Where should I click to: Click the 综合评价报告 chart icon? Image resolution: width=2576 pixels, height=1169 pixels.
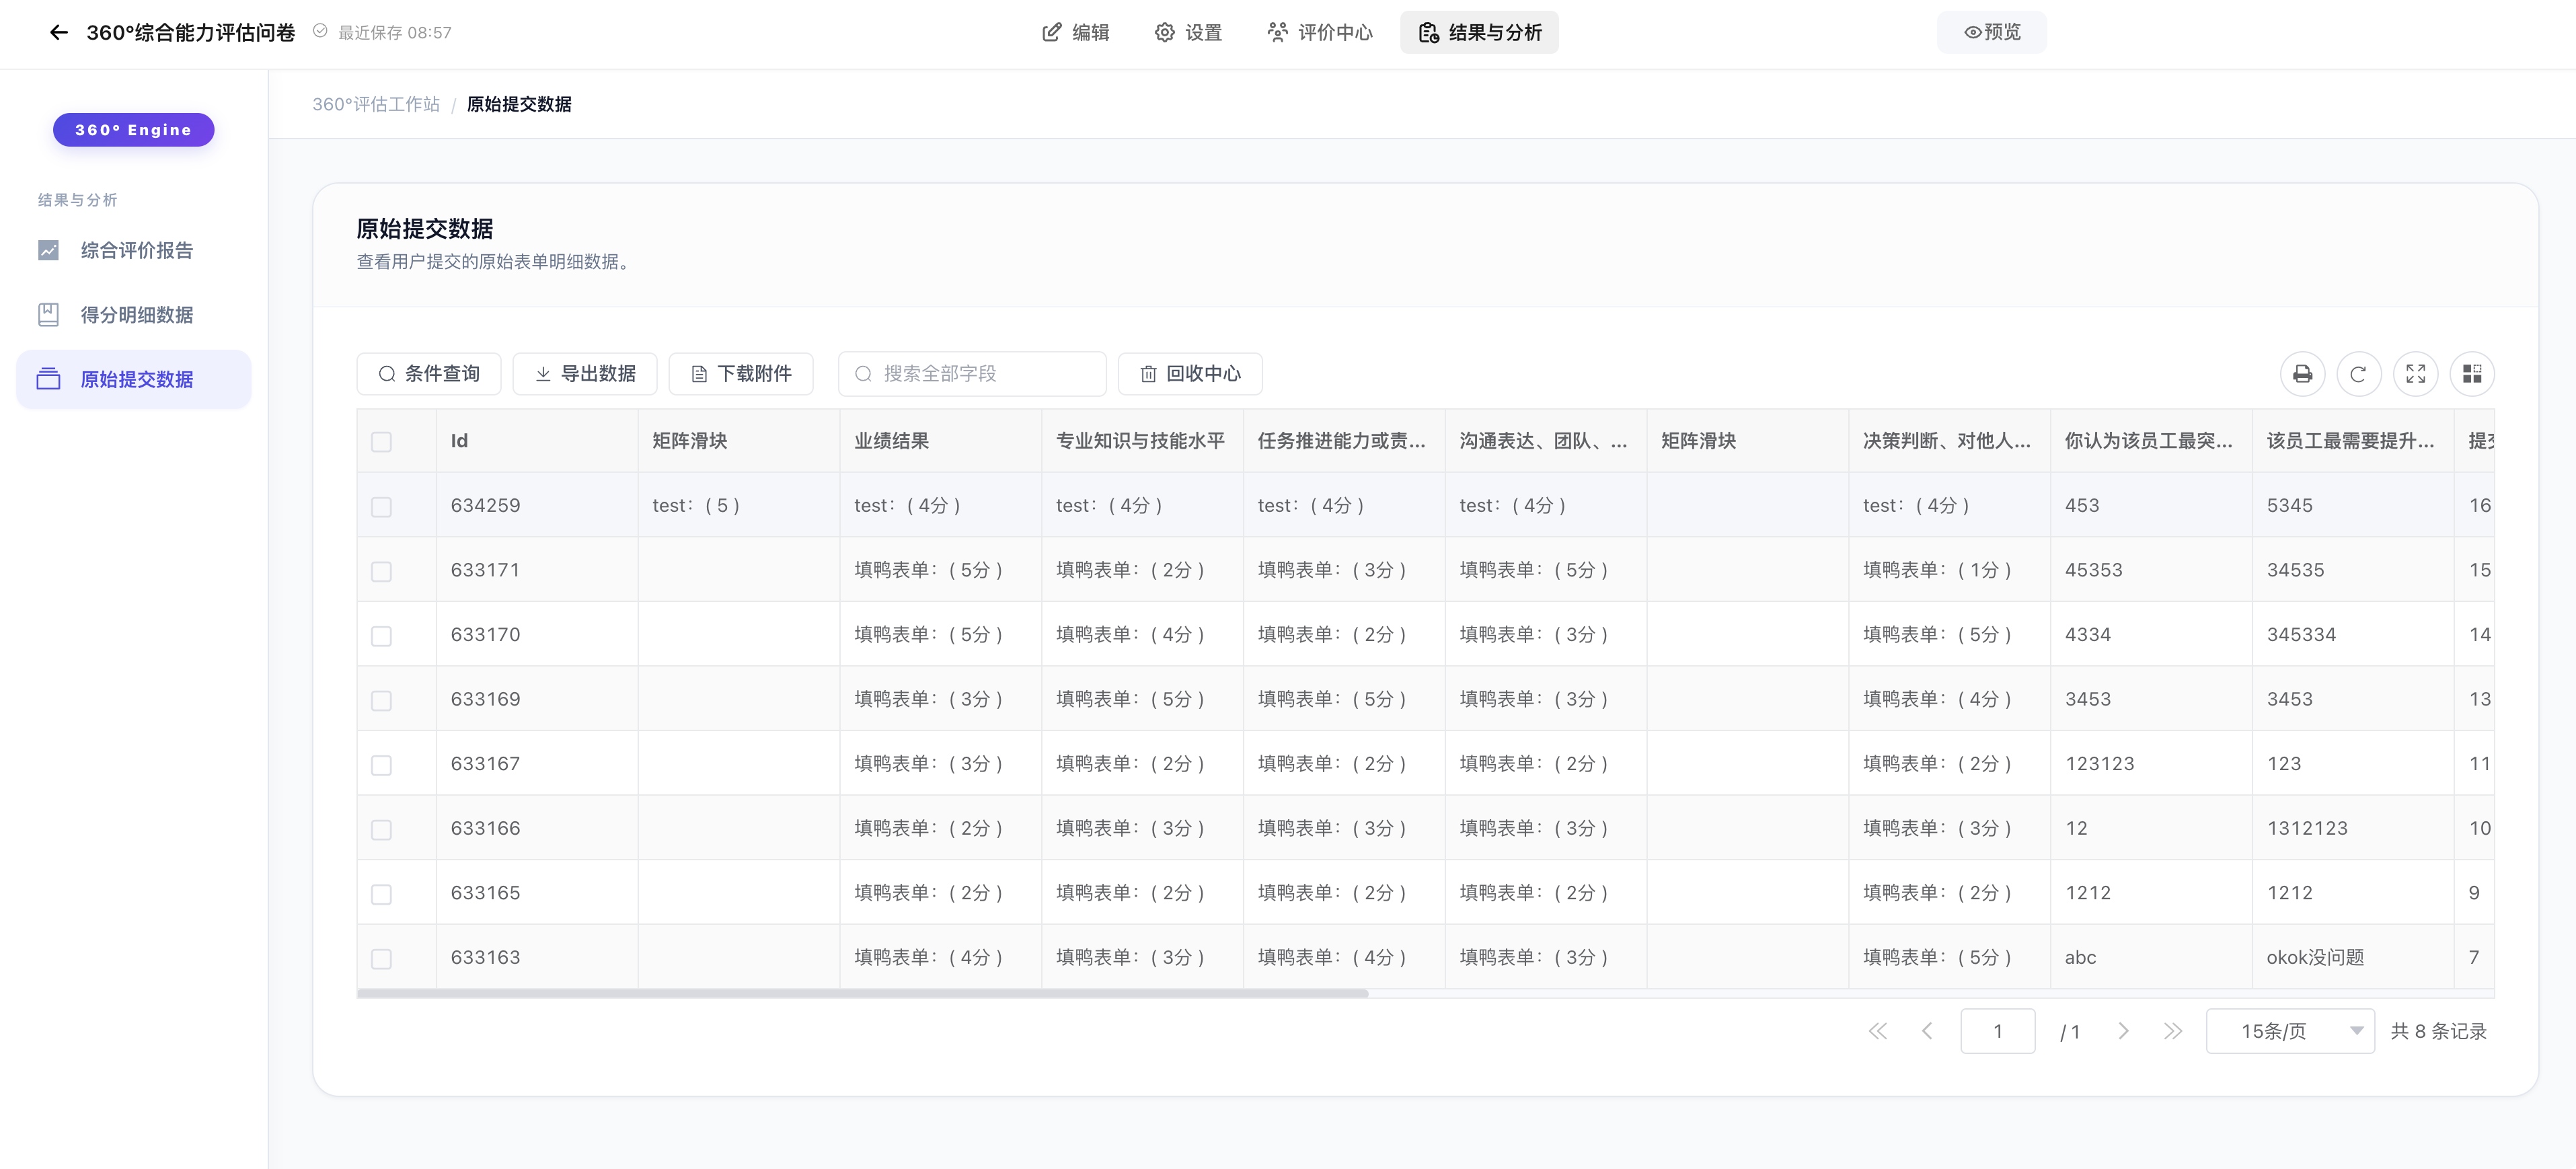click(48, 250)
